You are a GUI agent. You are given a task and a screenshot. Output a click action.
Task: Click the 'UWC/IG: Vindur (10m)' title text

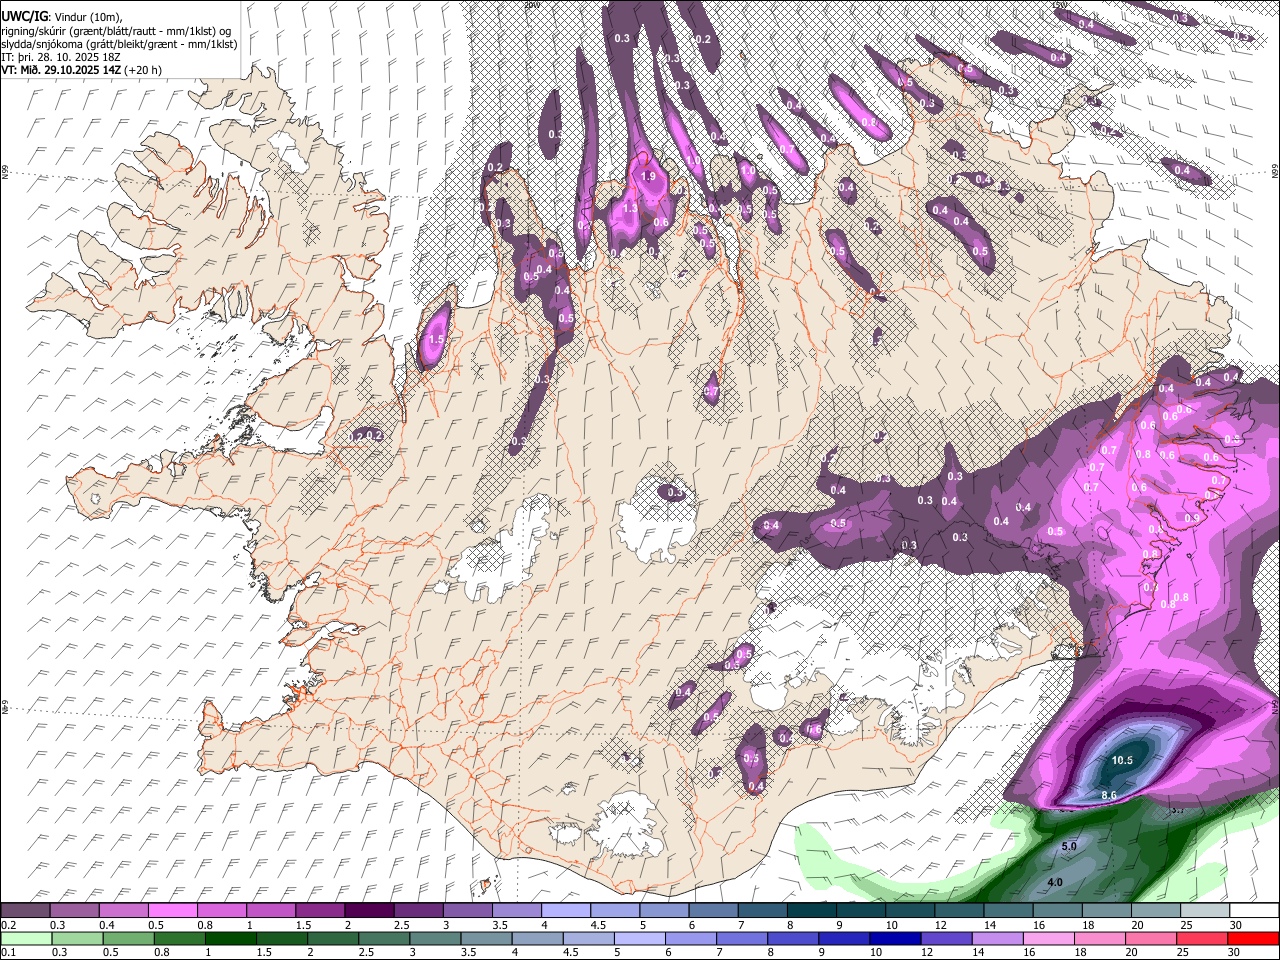(61, 16)
